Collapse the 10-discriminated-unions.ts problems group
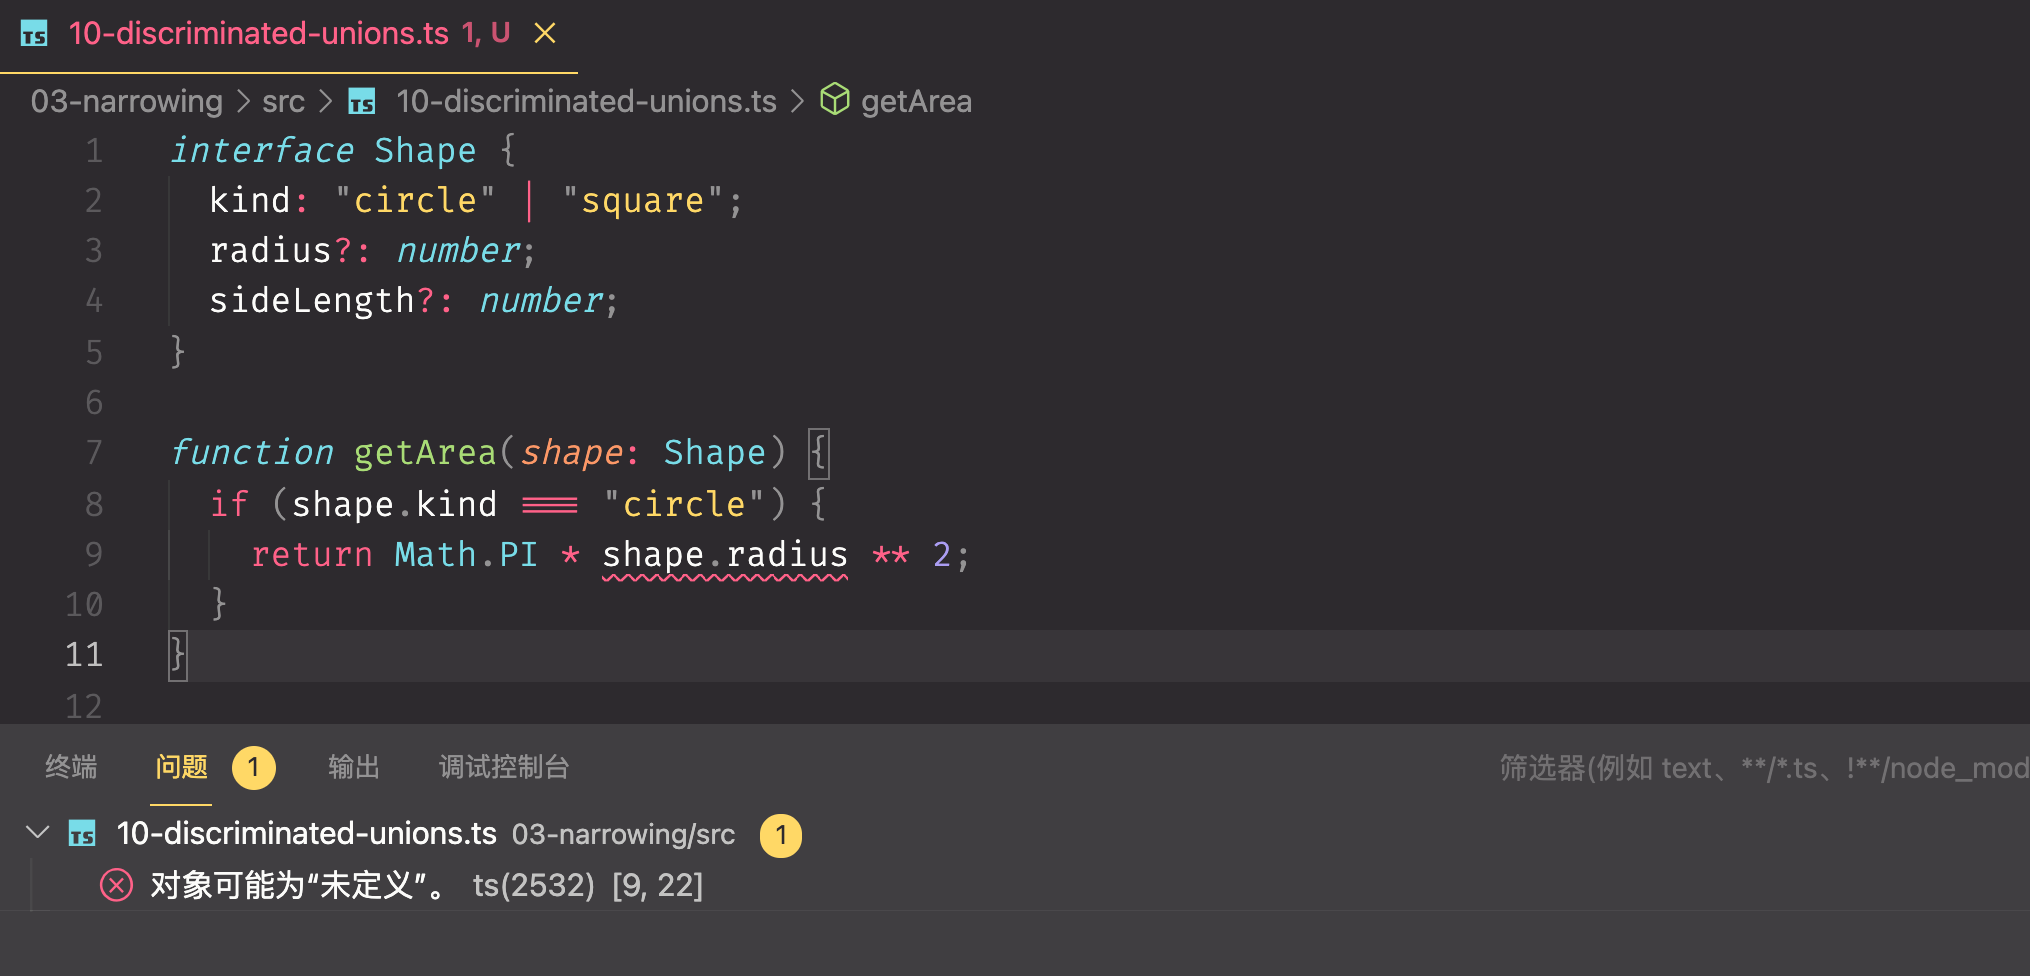2030x976 pixels. tap(38, 832)
